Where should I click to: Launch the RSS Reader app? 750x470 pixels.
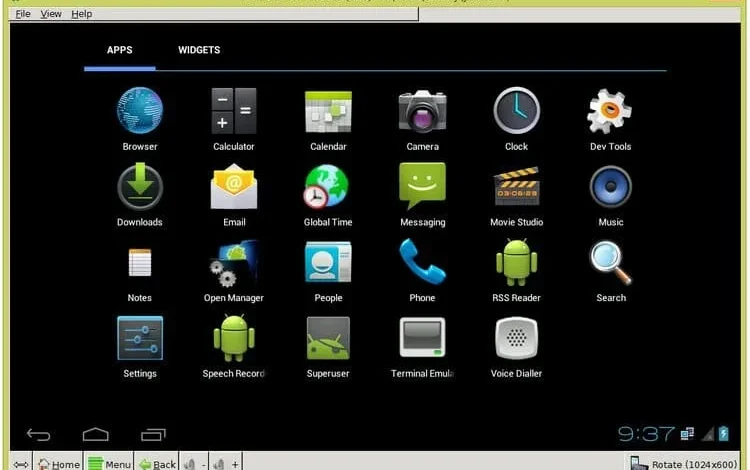(517, 262)
